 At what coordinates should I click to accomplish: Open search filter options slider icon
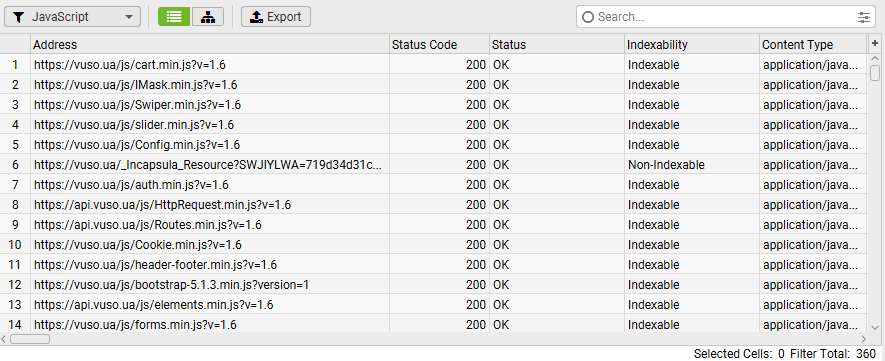(x=864, y=17)
